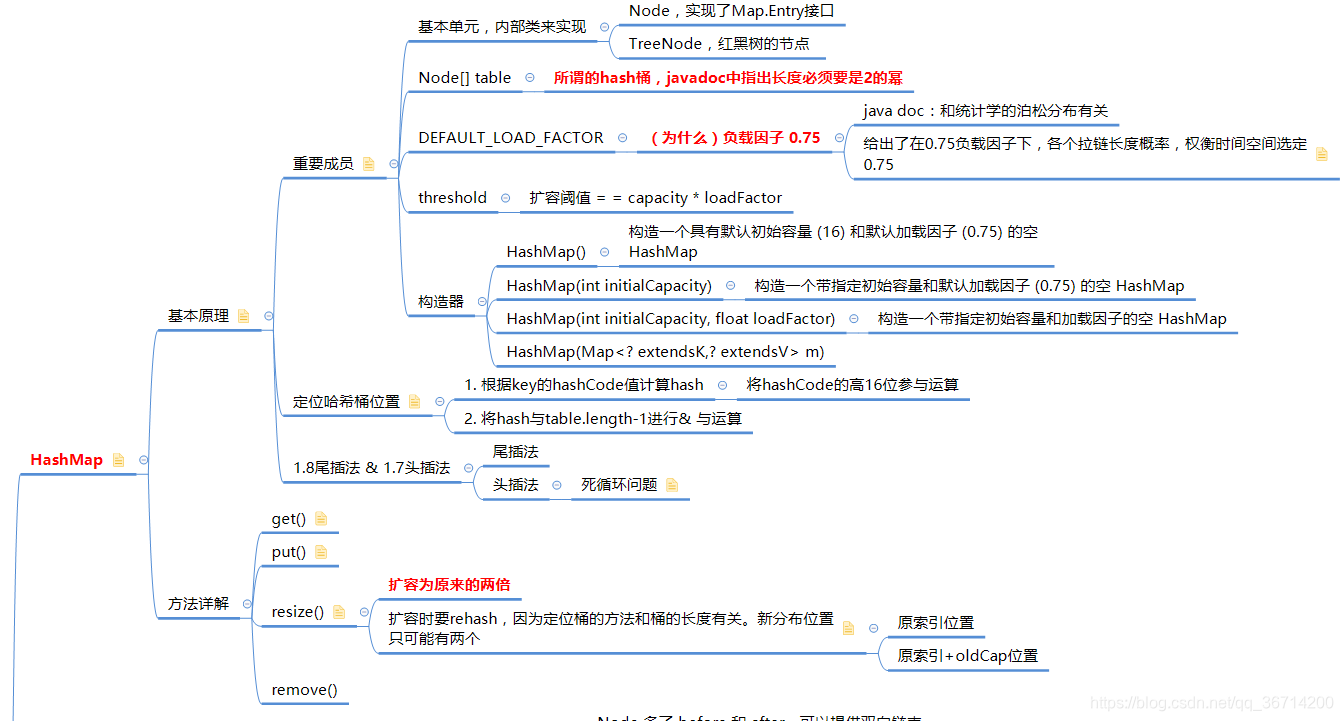Select the DEFAULT_LOAD_FACTOR topic
The width and height of the screenshot is (1343, 721).
[x=511, y=138]
